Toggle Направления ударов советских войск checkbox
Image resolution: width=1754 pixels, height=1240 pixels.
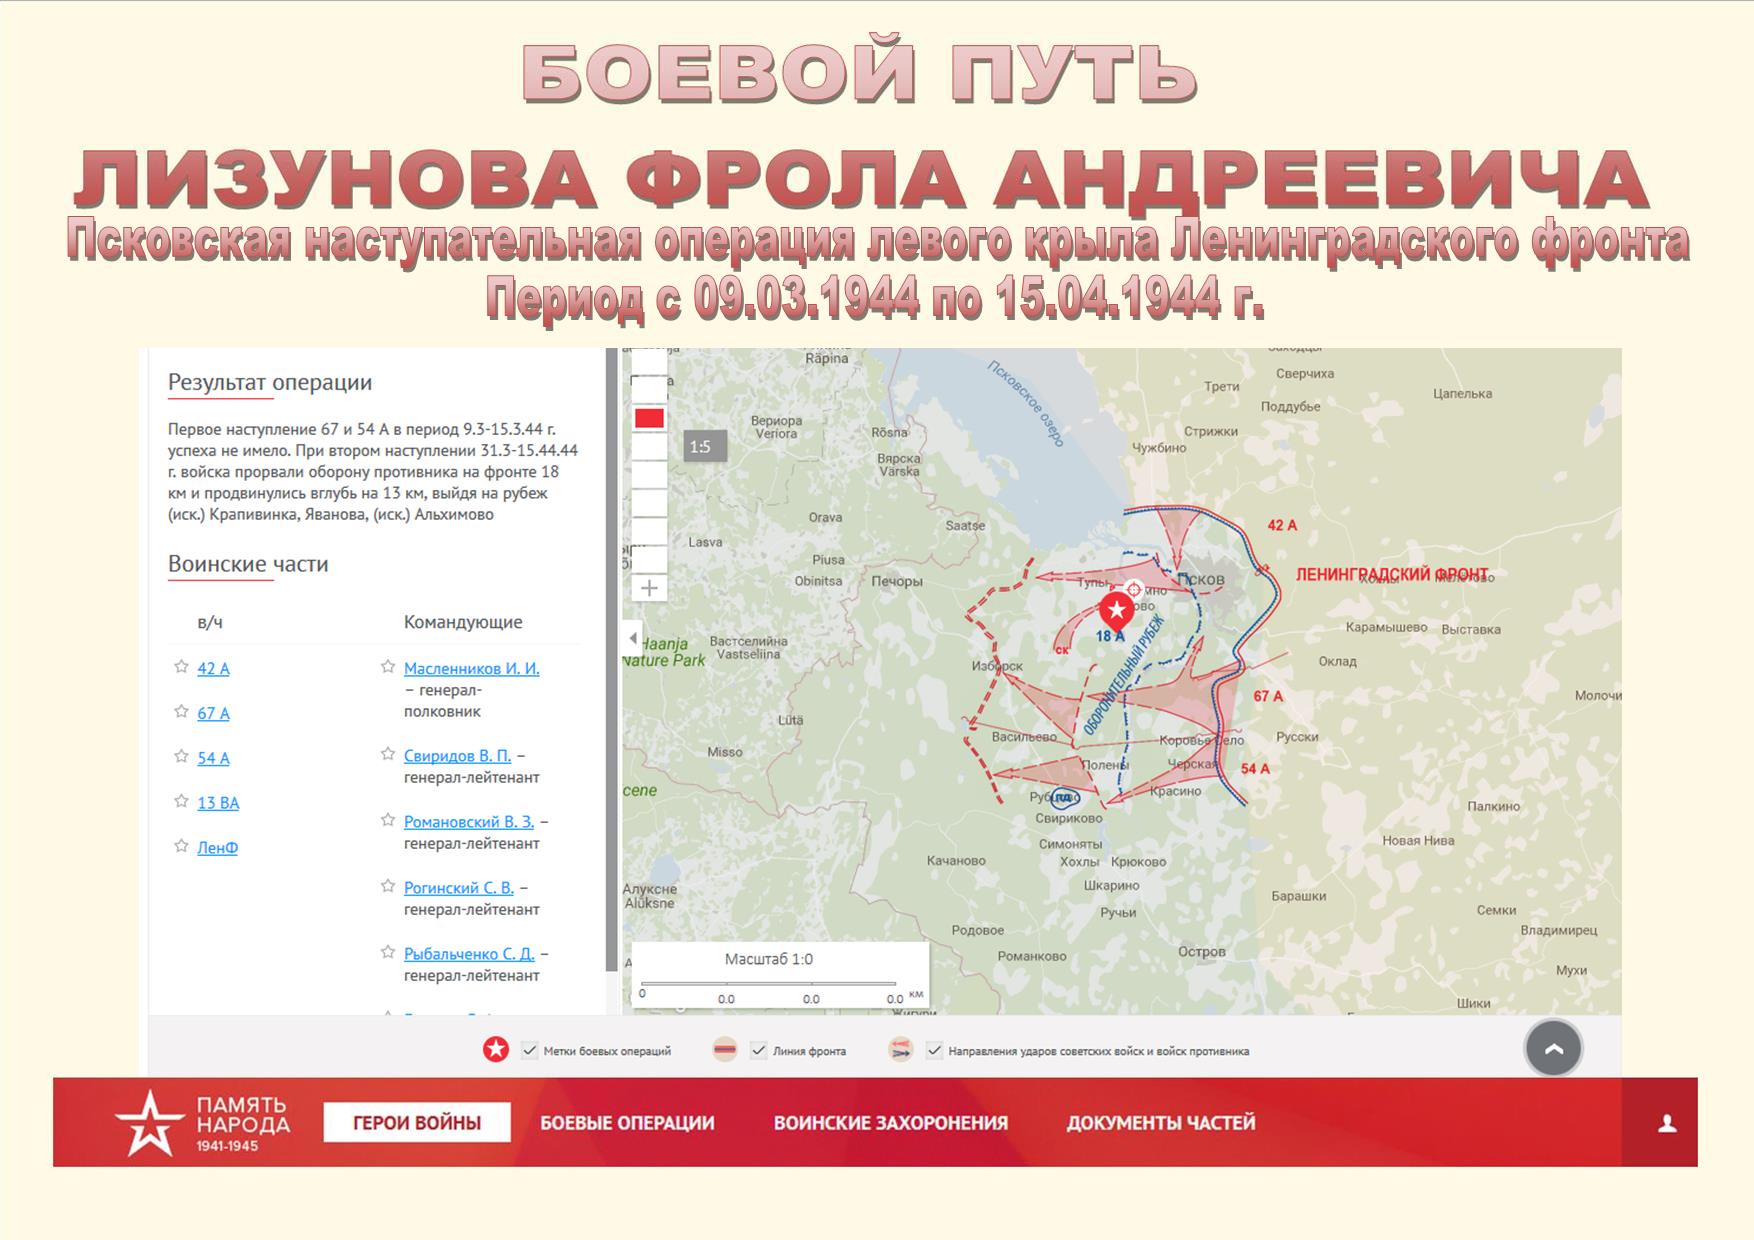coord(934,1050)
